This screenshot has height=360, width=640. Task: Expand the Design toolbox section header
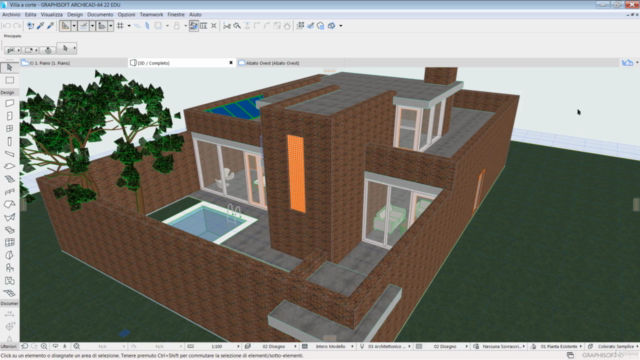point(9,93)
